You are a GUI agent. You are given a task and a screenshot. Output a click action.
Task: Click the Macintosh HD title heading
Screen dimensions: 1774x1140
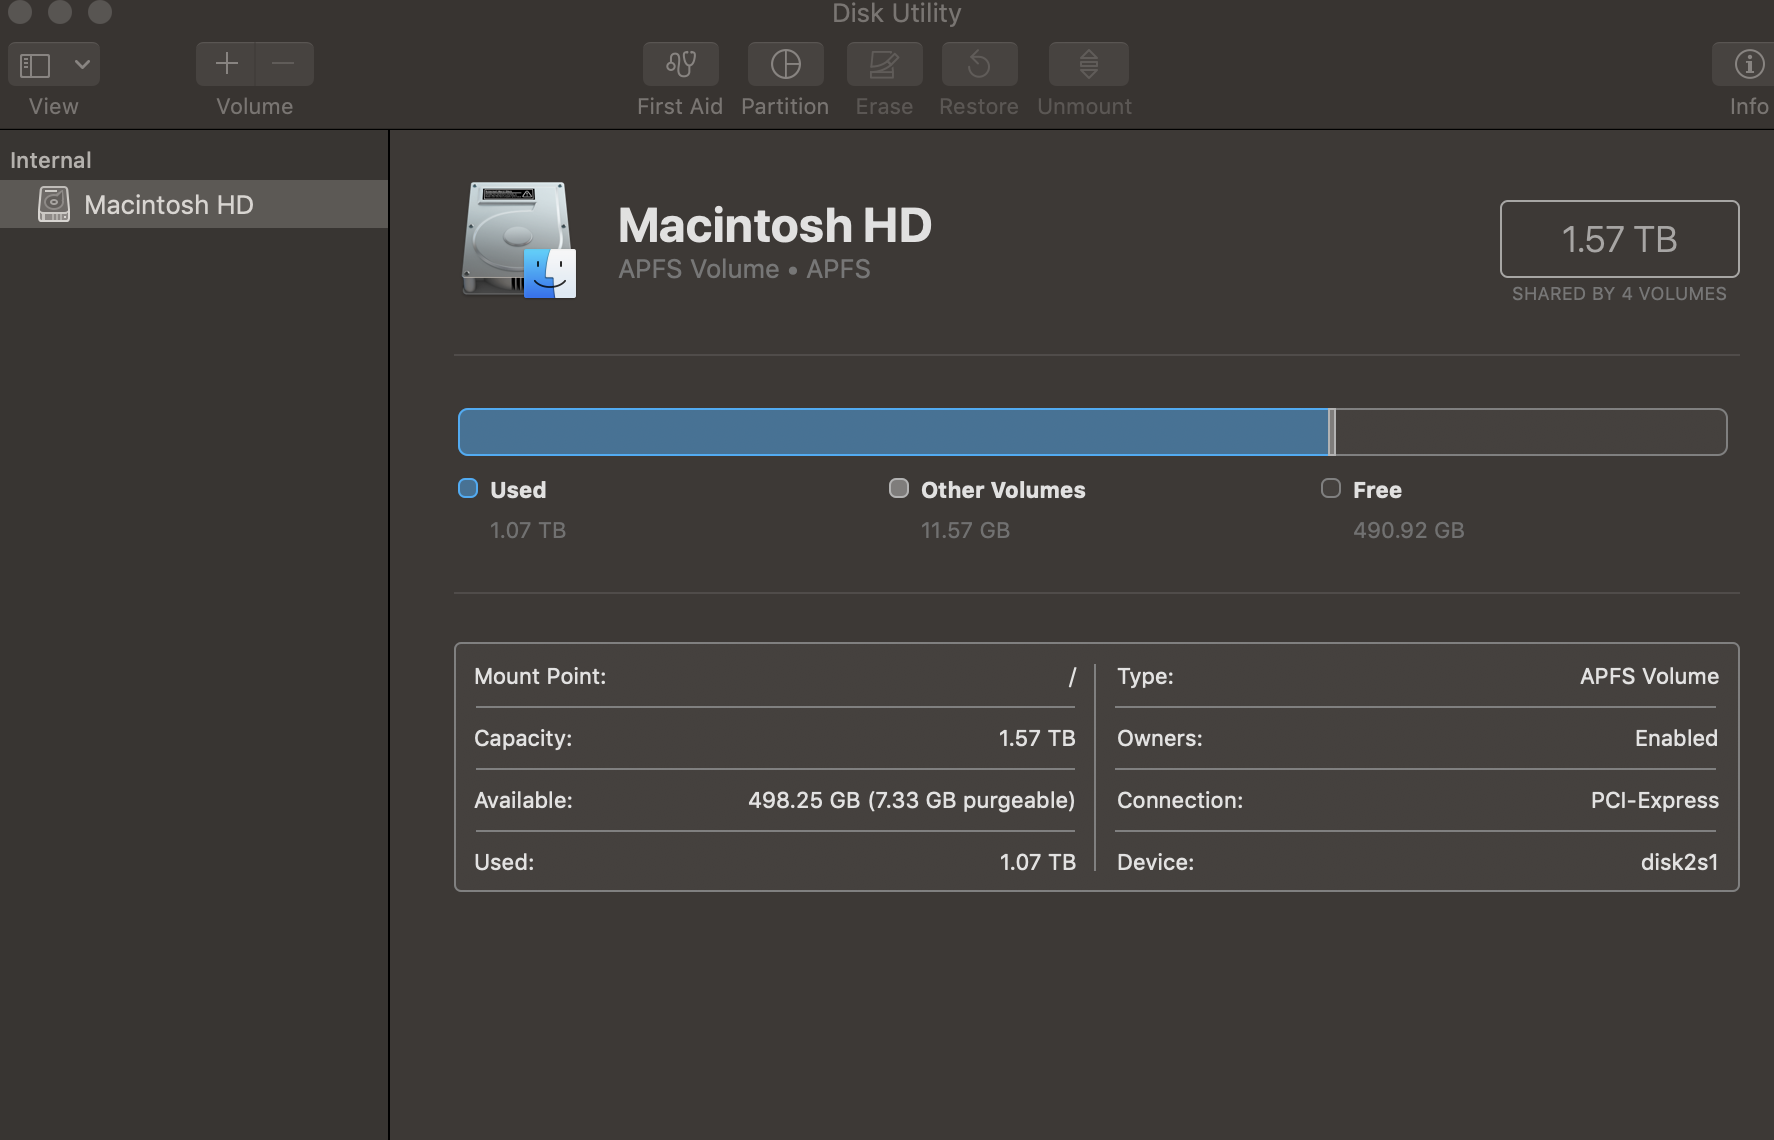775,225
